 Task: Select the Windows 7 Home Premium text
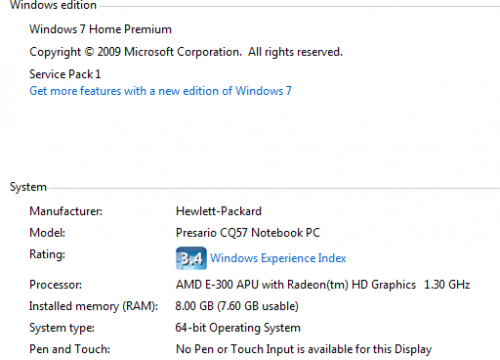tap(100, 29)
